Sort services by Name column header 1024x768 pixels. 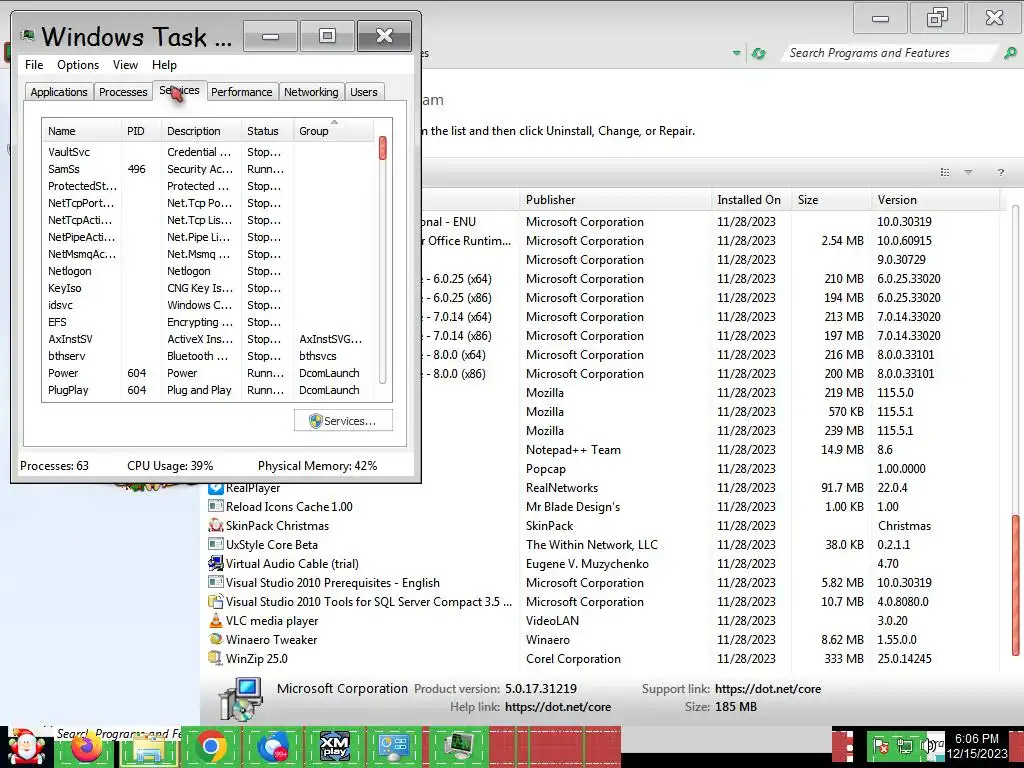[82, 131]
